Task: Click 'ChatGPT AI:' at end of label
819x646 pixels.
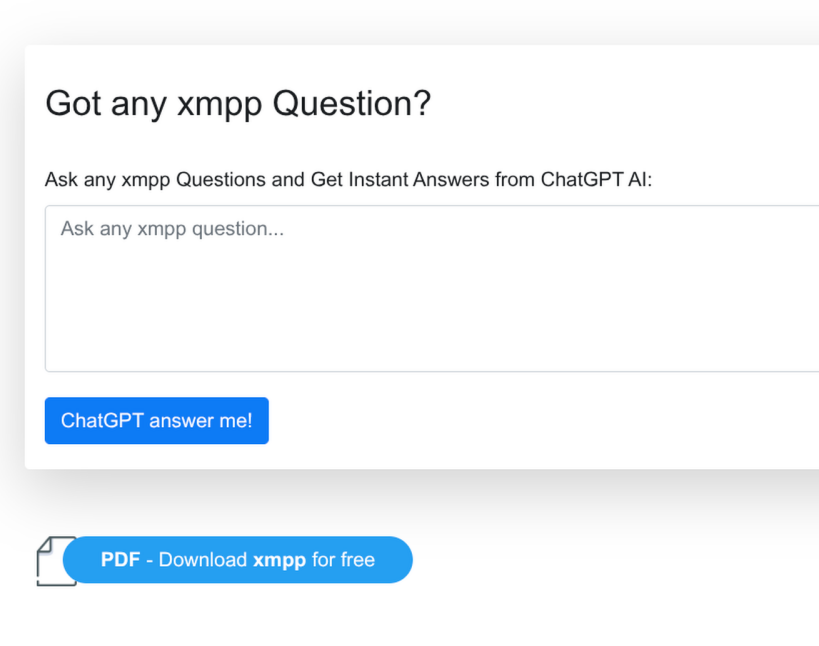Action: [596, 180]
